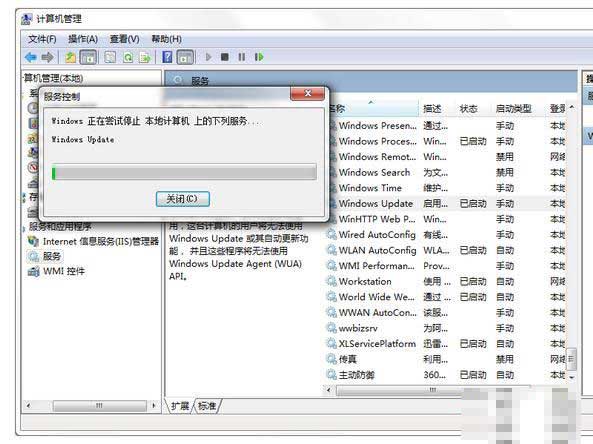Click the services list vertical scrollbar thumb
The height and width of the screenshot is (444, 593).
[572, 359]
